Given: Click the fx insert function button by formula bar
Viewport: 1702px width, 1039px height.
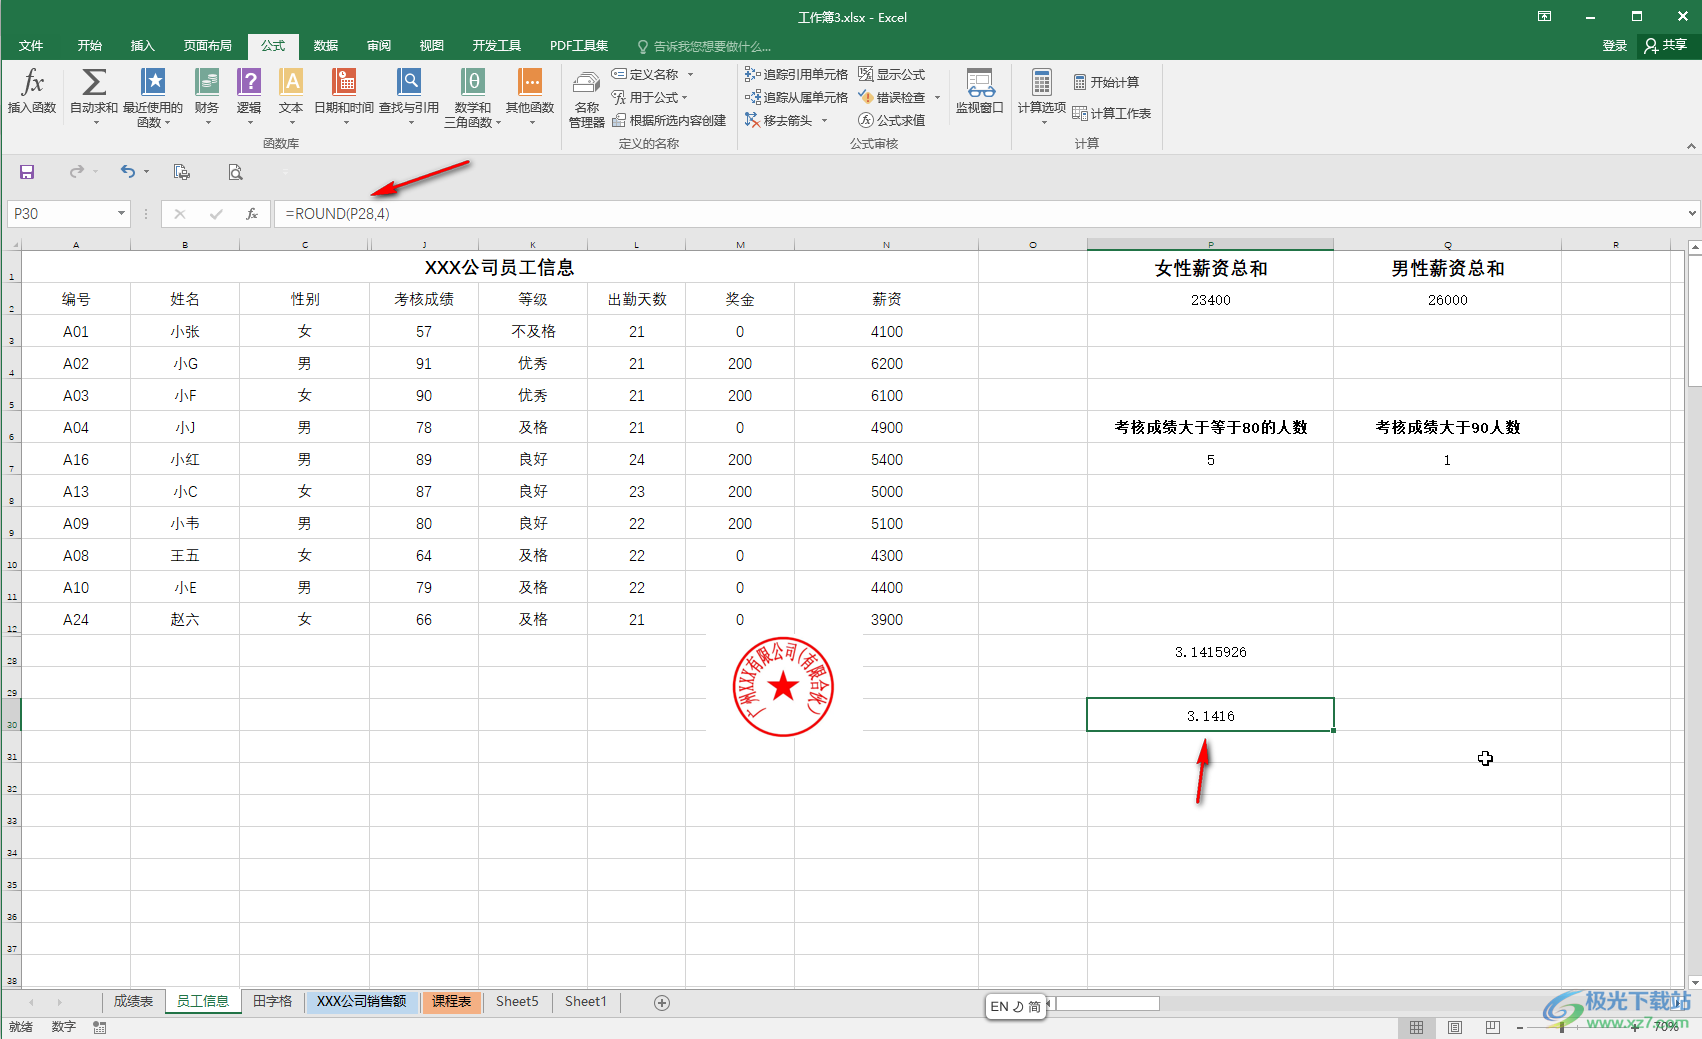Looking at the screenshot, I should (x=252, y=213).
